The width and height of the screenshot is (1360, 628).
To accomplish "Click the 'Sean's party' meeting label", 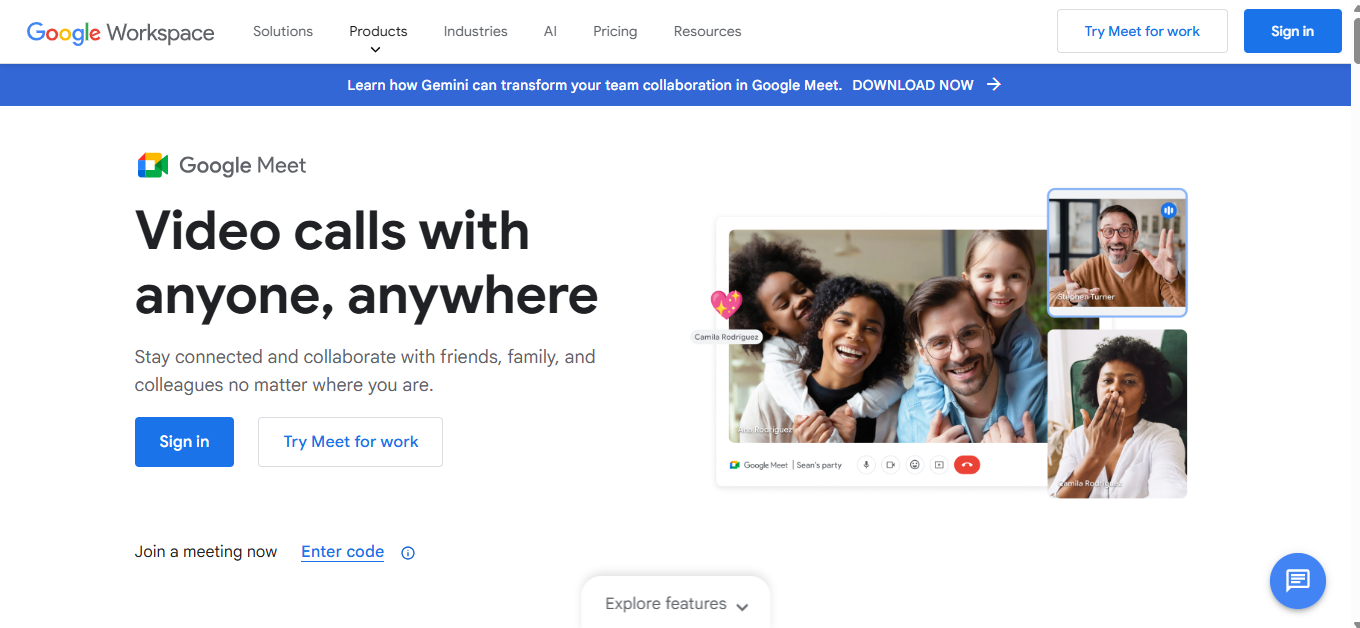I will coord(820,465).
